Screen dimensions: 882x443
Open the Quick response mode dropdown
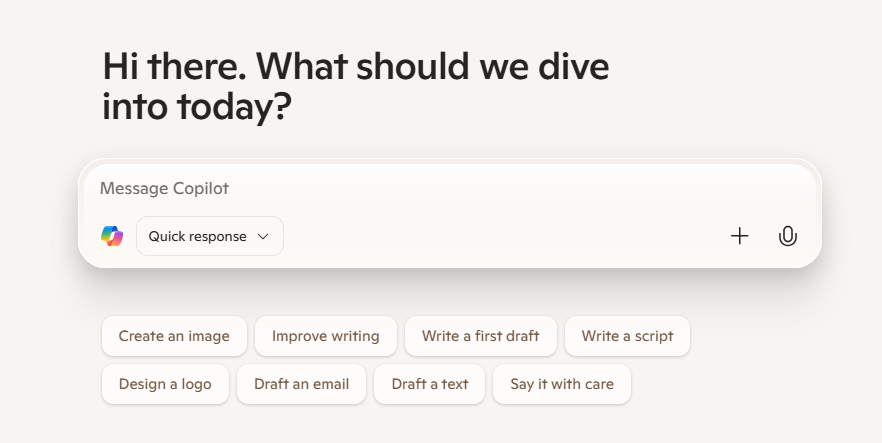click(210, 236)
